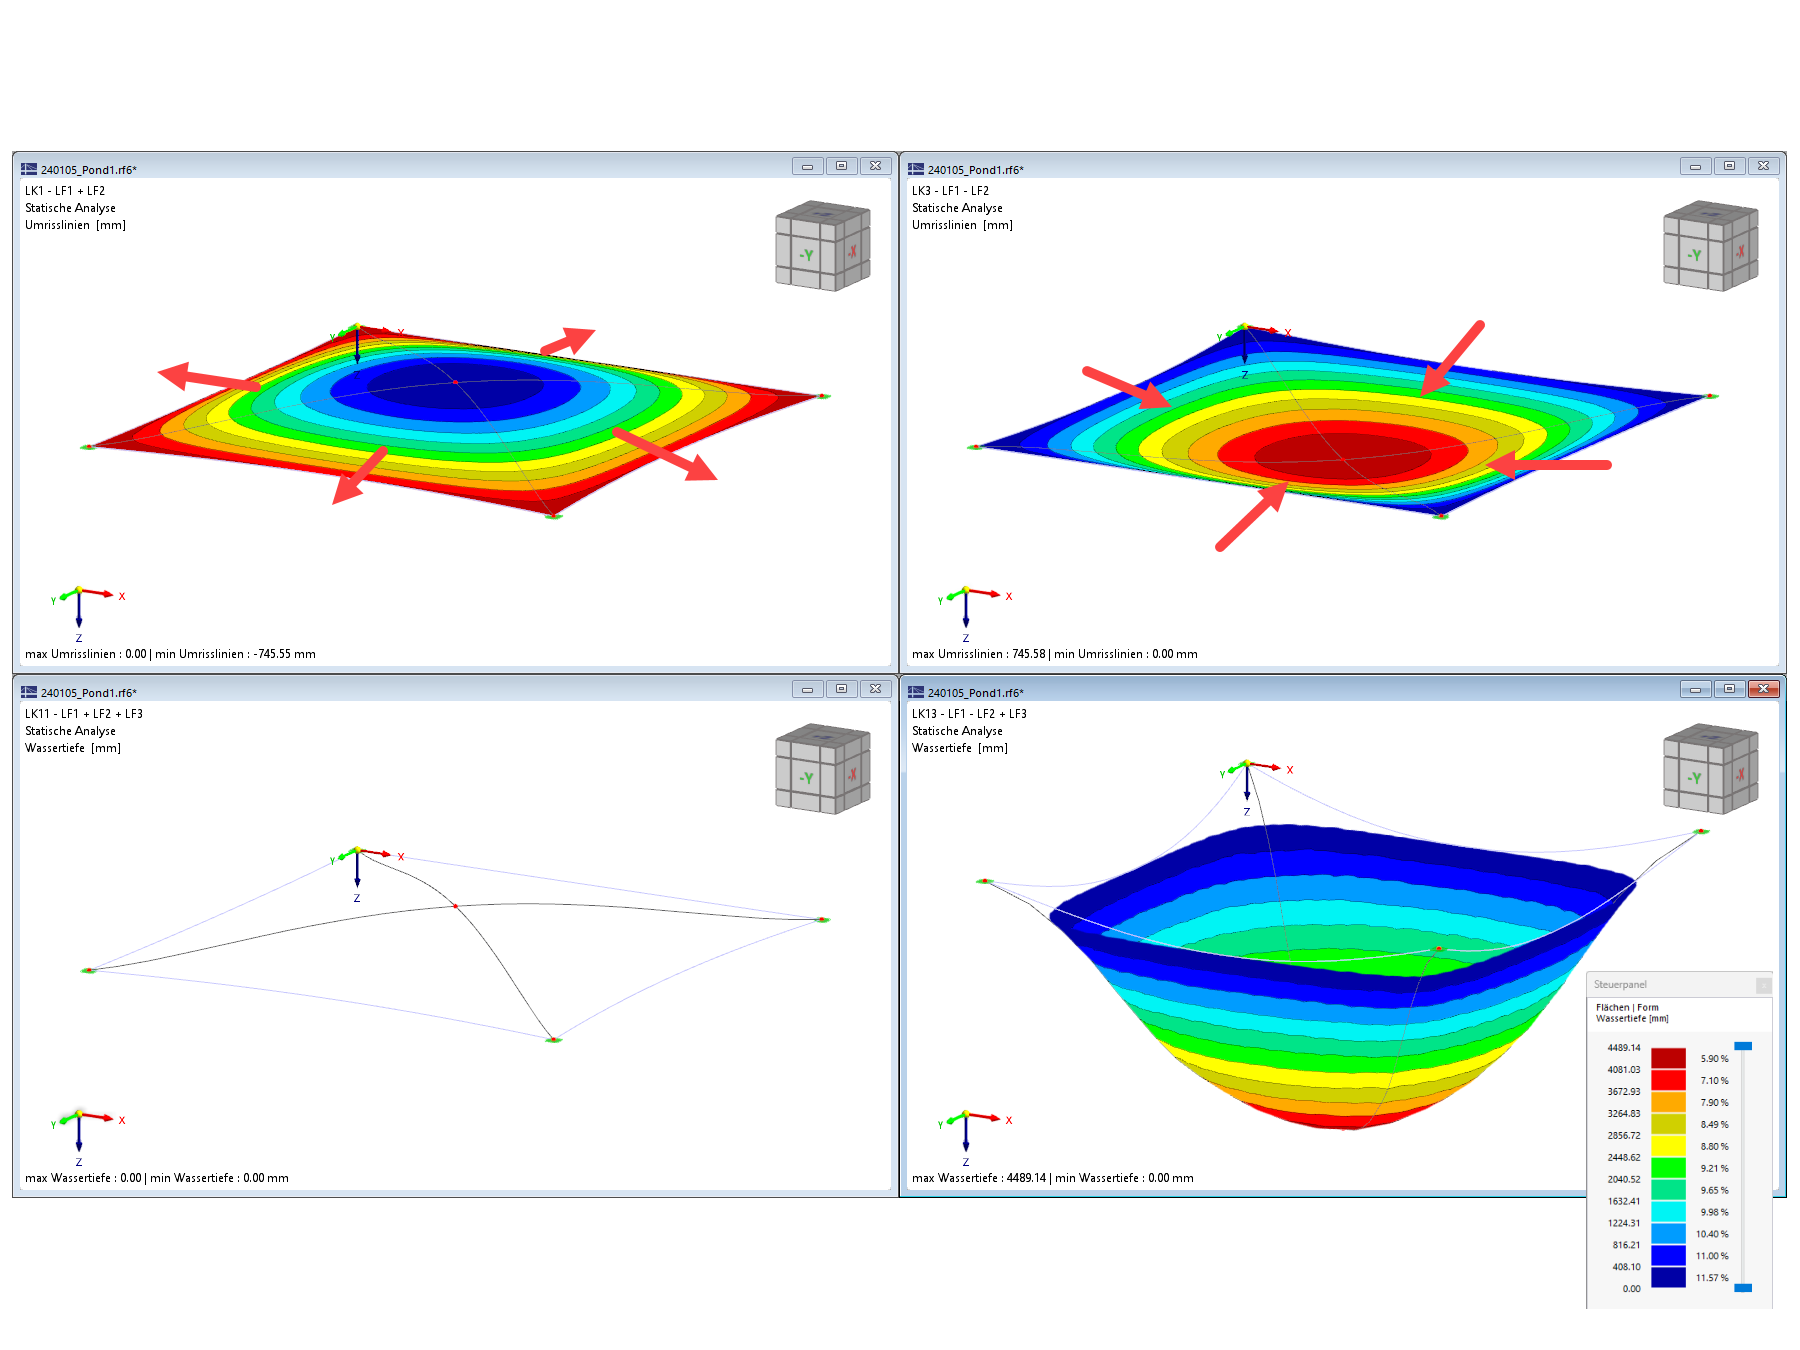This screenshot has width=1800, height=1350.
Task: Minimize the LK13 Wassertiefe window
Action: tap(1695, 689)
